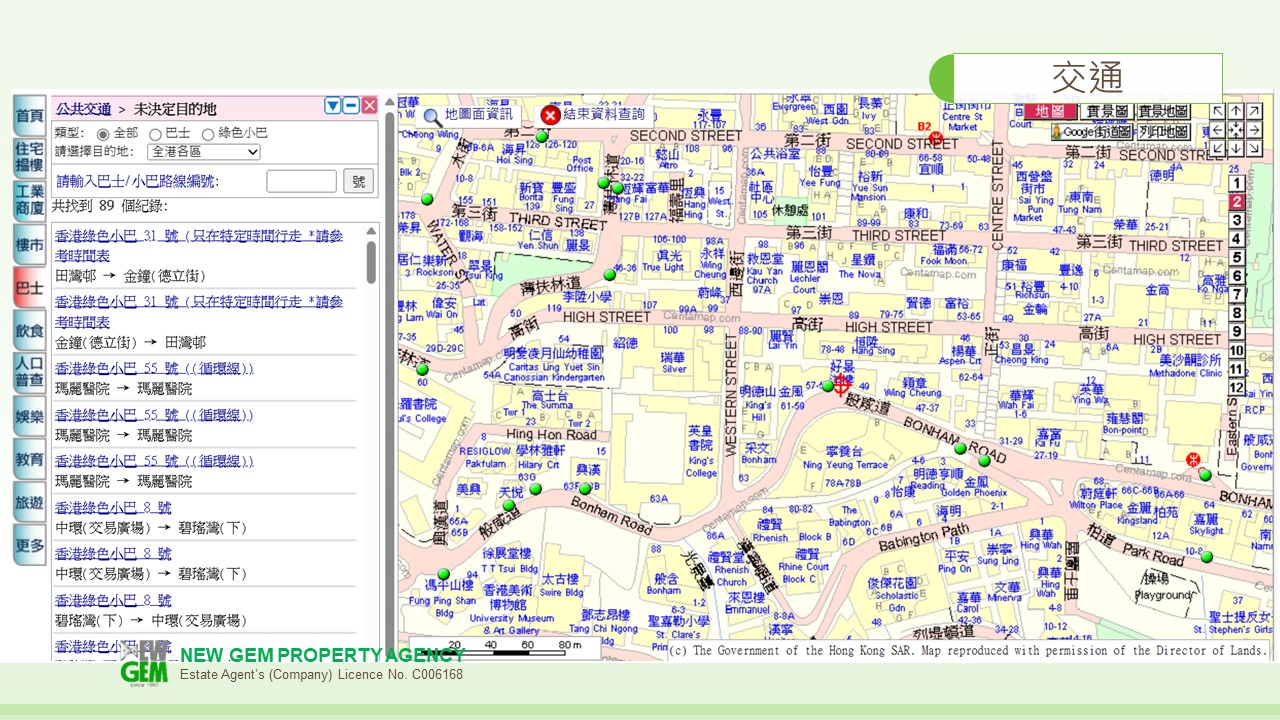This screenshot has width=1280, height=720.
Task: Open the 全港各區 destination dropdown
Action: click(x=203, y=152)
